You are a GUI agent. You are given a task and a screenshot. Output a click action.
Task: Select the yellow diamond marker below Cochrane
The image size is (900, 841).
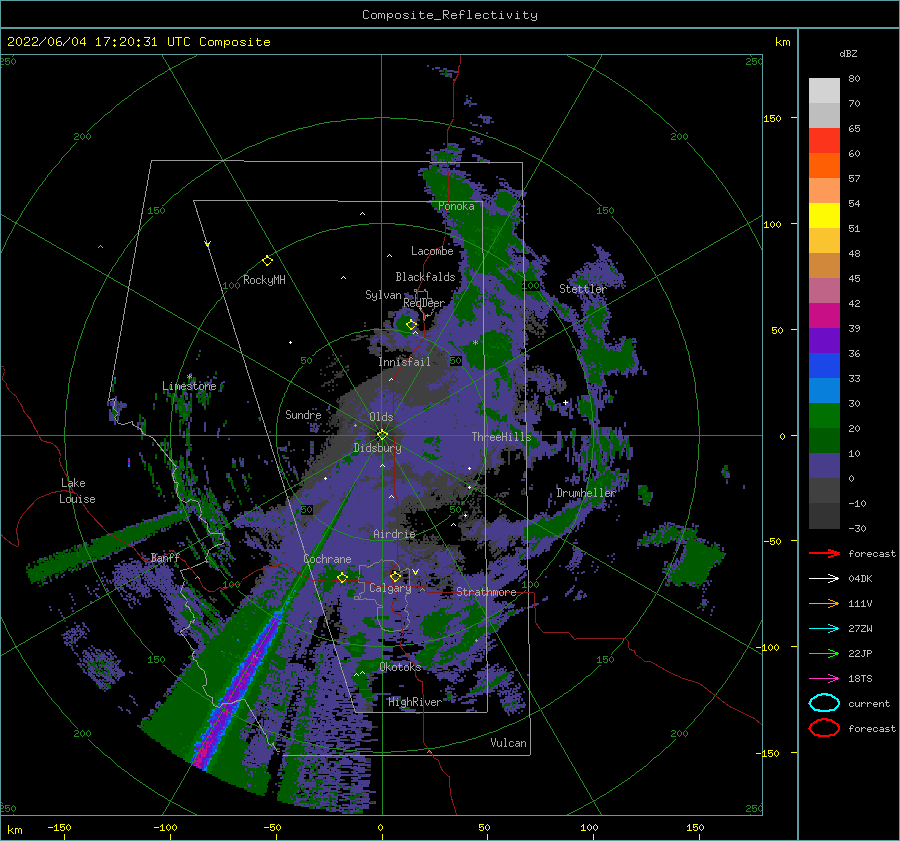pos(342,577)
